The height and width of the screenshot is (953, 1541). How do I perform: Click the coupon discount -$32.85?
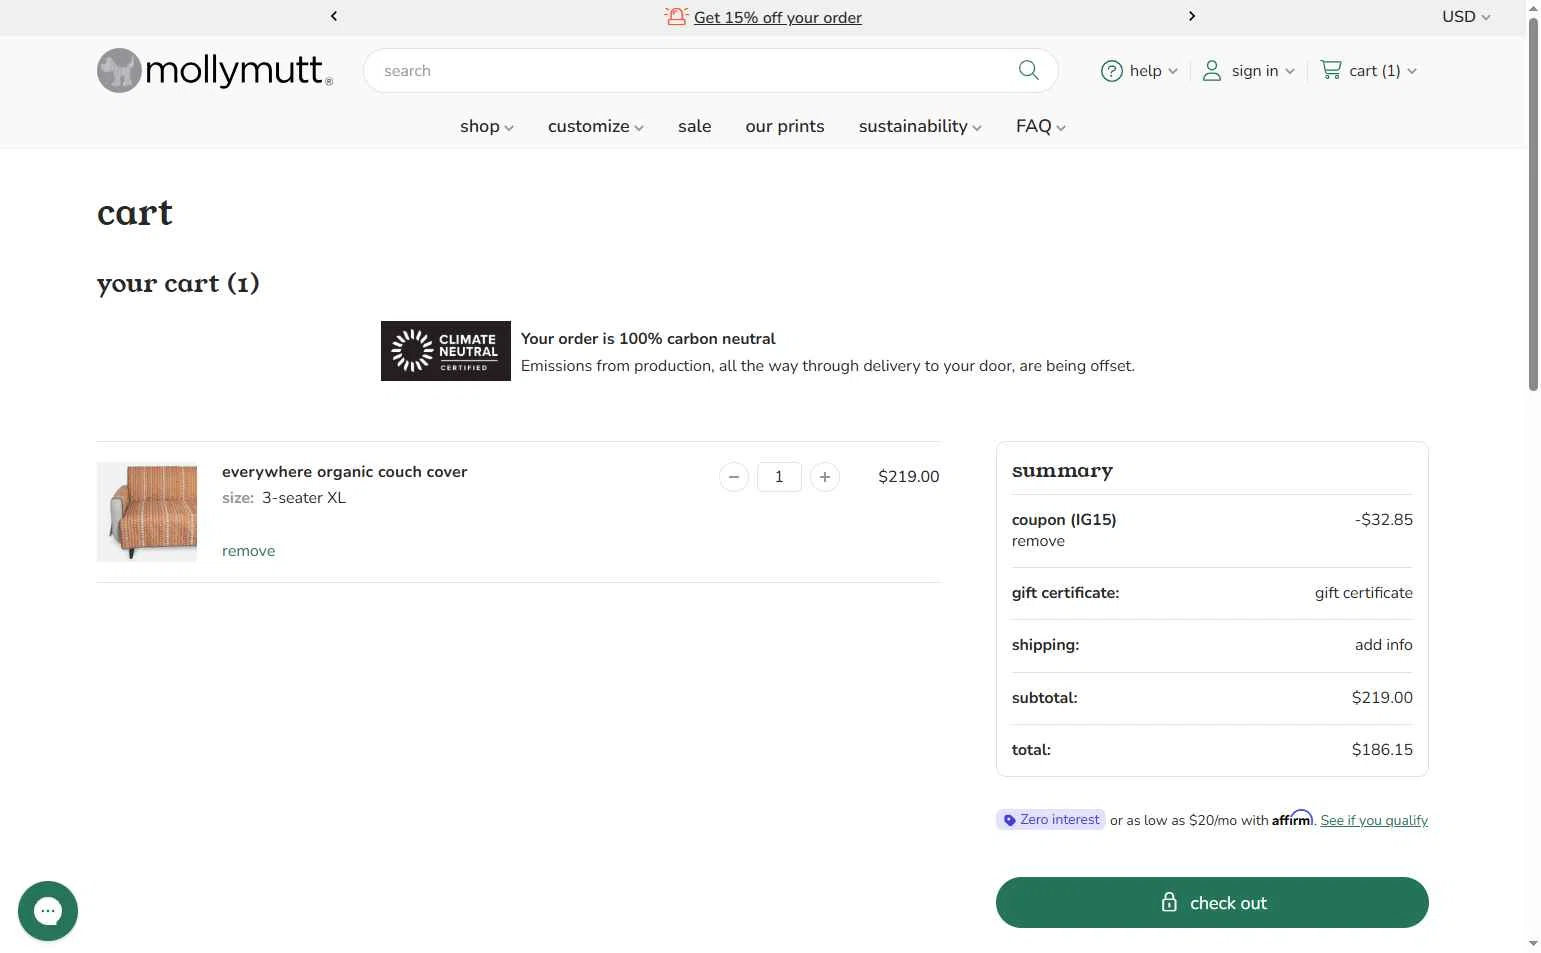pos(1384,520)
